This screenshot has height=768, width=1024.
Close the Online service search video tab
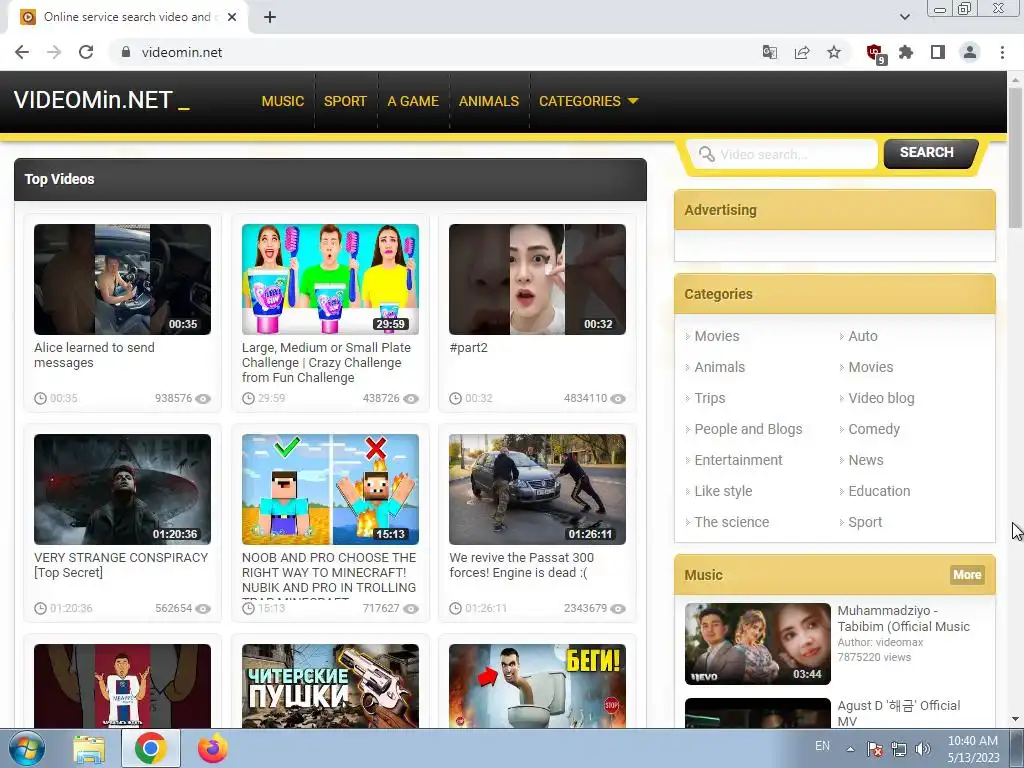232,17
